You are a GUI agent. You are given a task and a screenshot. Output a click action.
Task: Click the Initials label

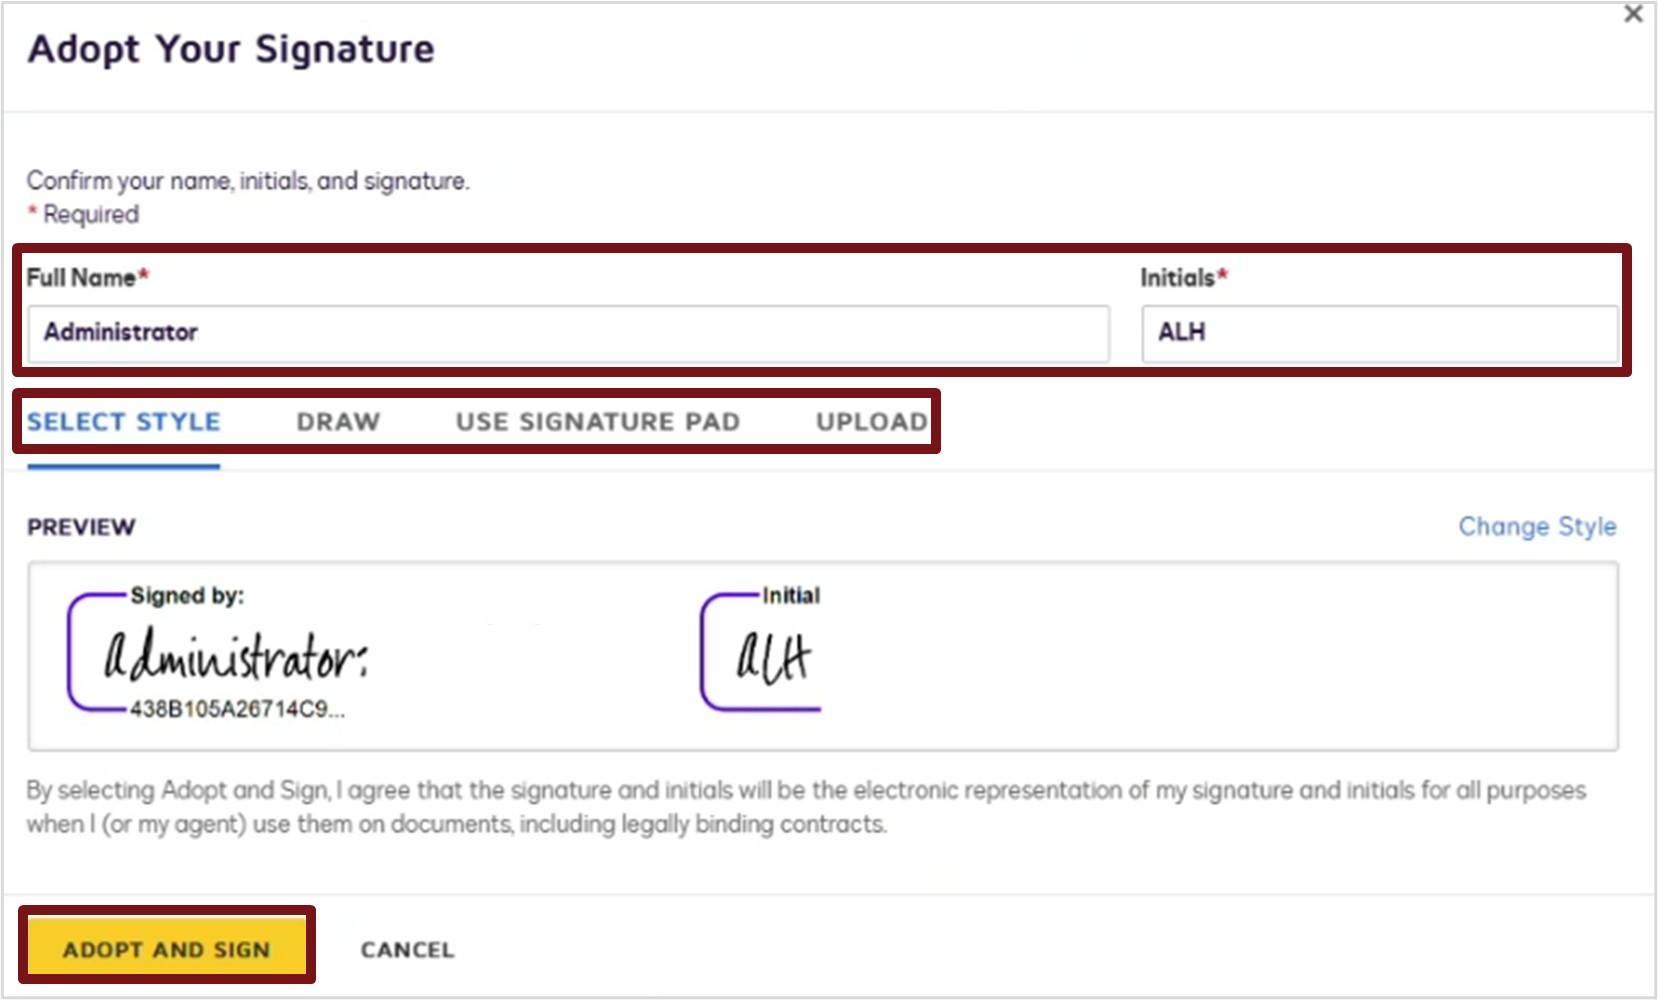point(1177,278)
